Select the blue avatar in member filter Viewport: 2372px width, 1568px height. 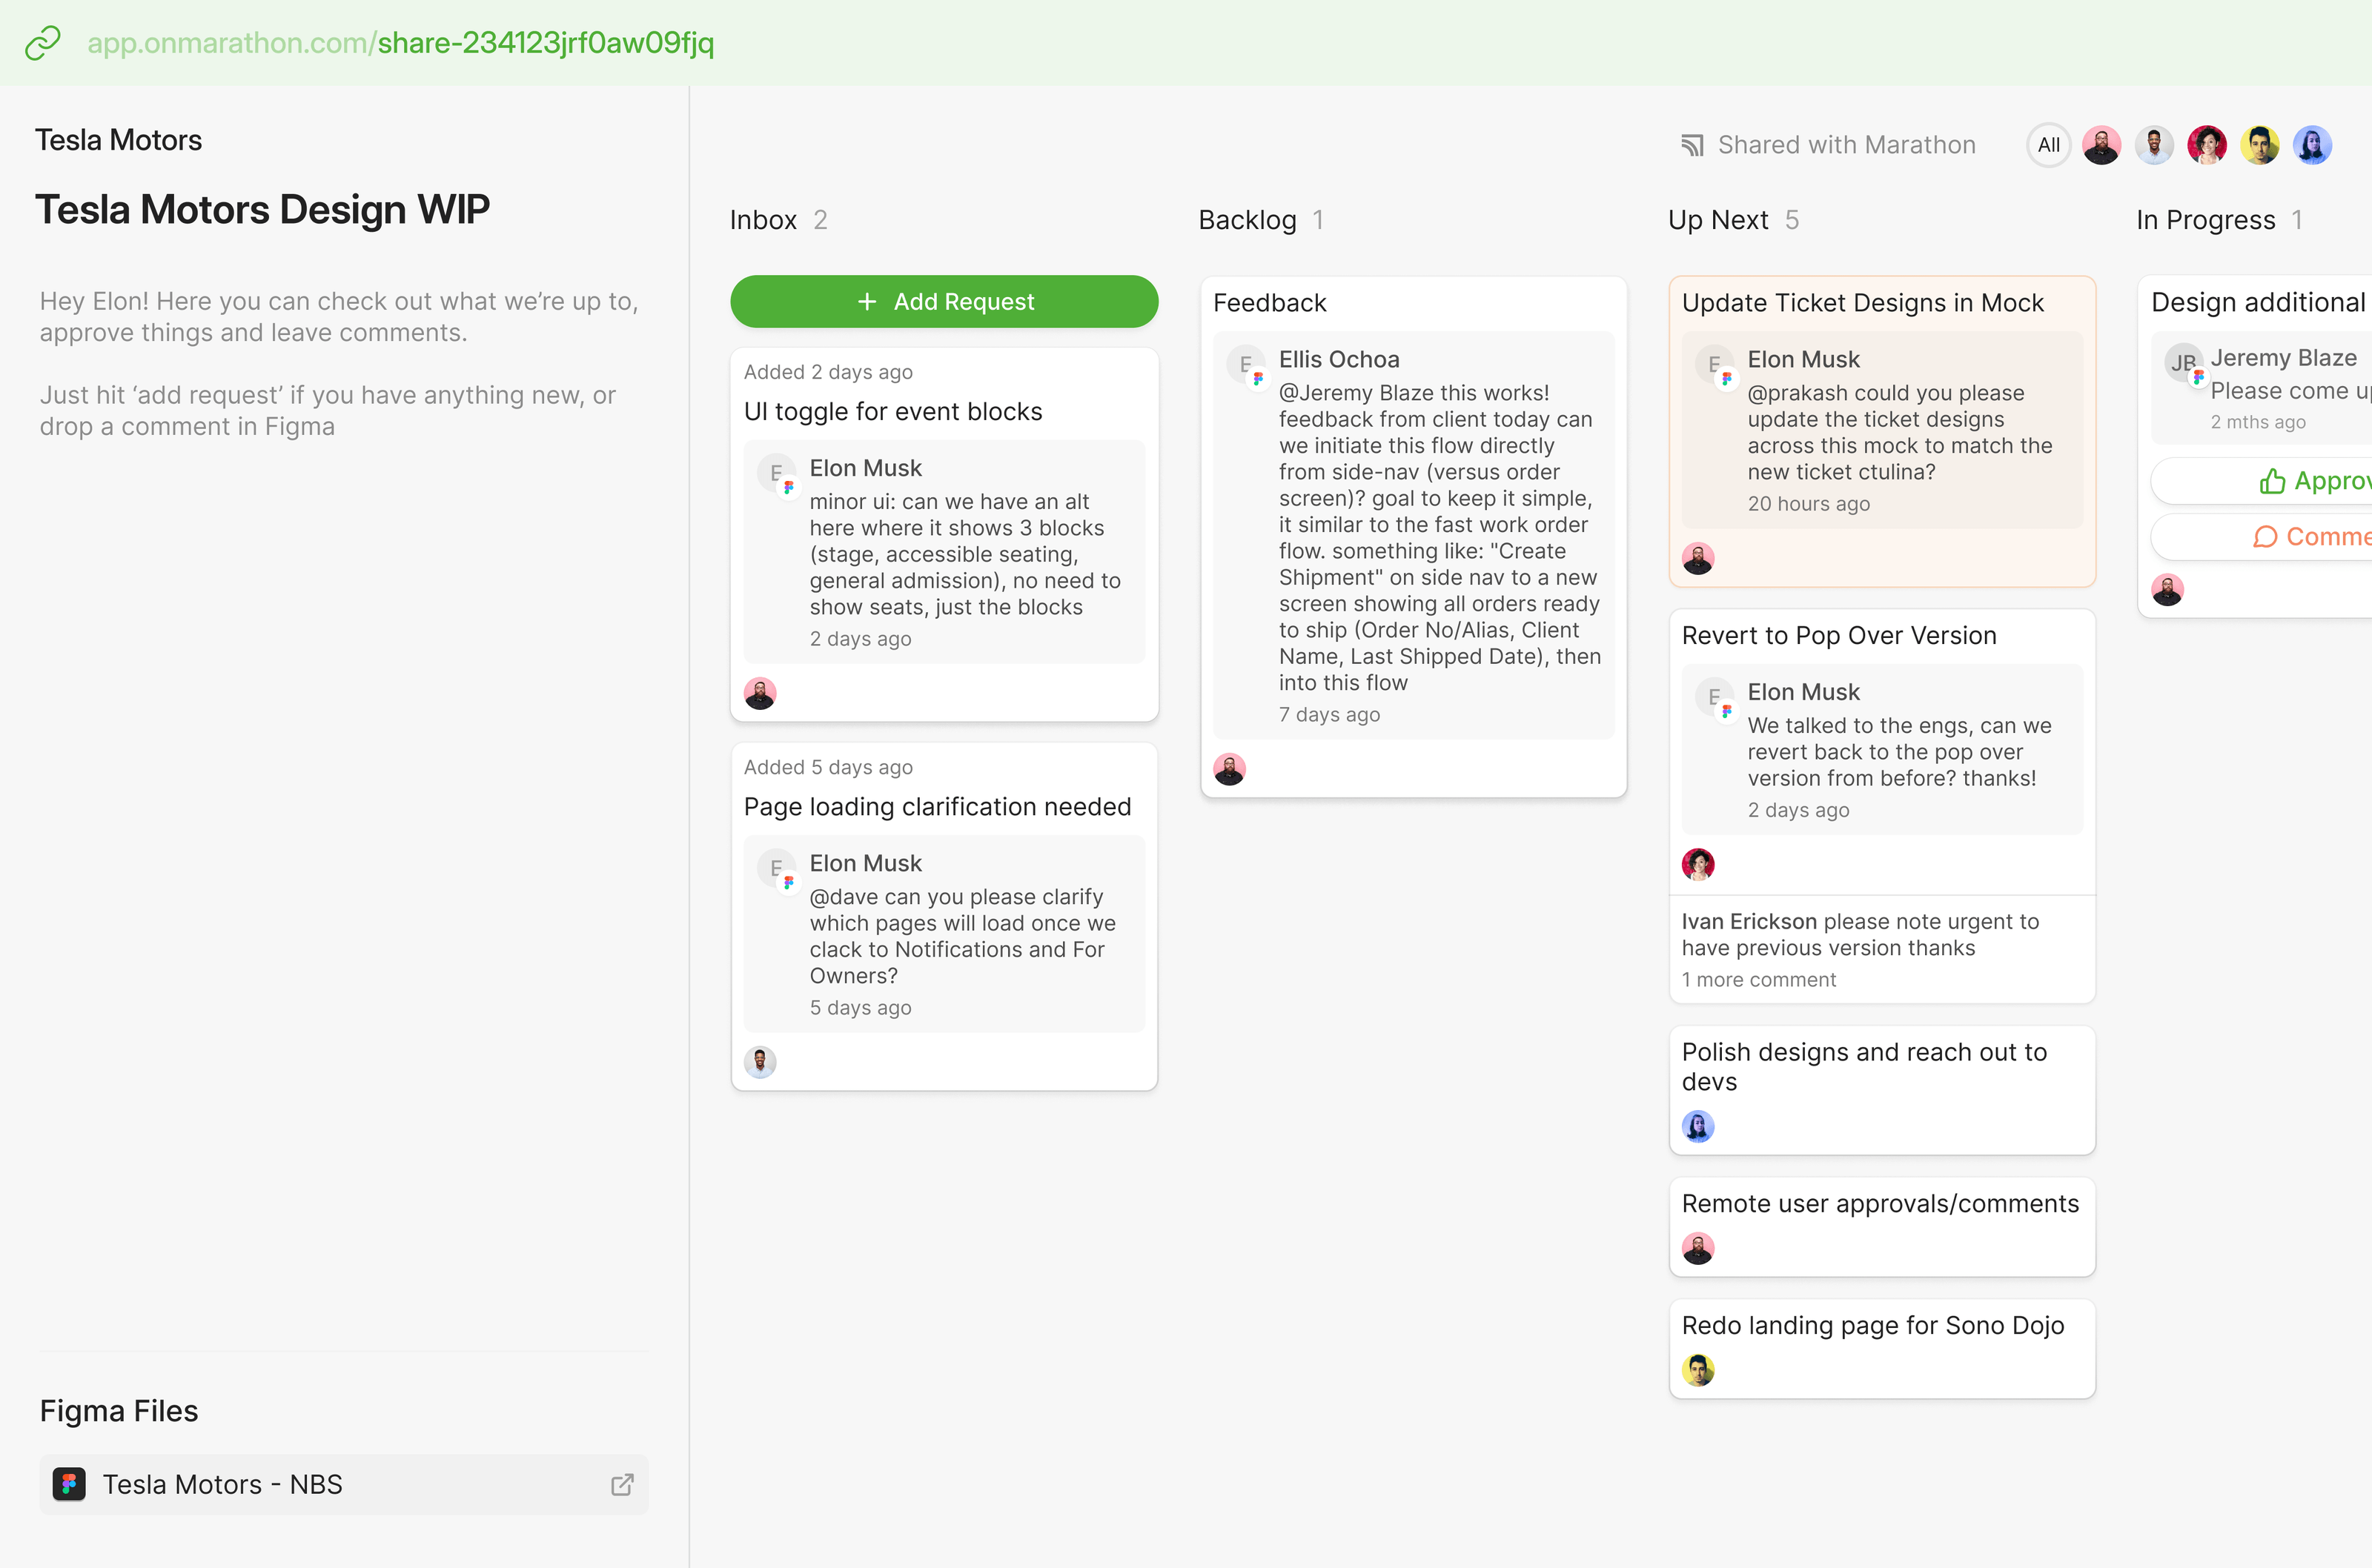[x=2312, y=146]
